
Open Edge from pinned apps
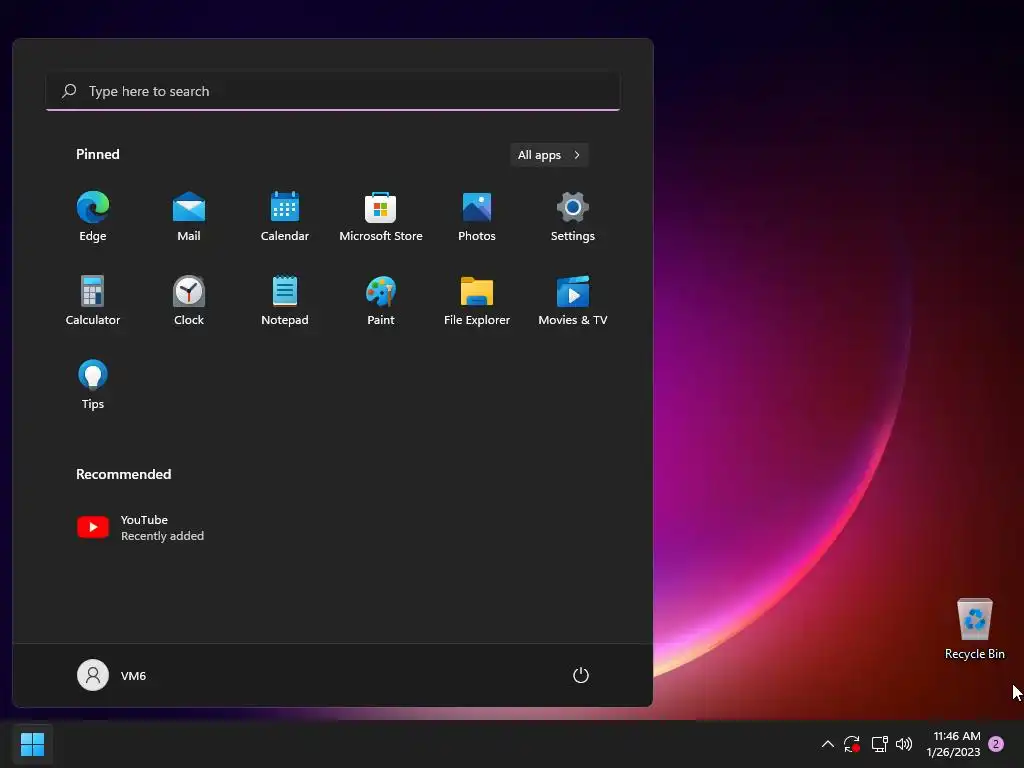[93, 217]
